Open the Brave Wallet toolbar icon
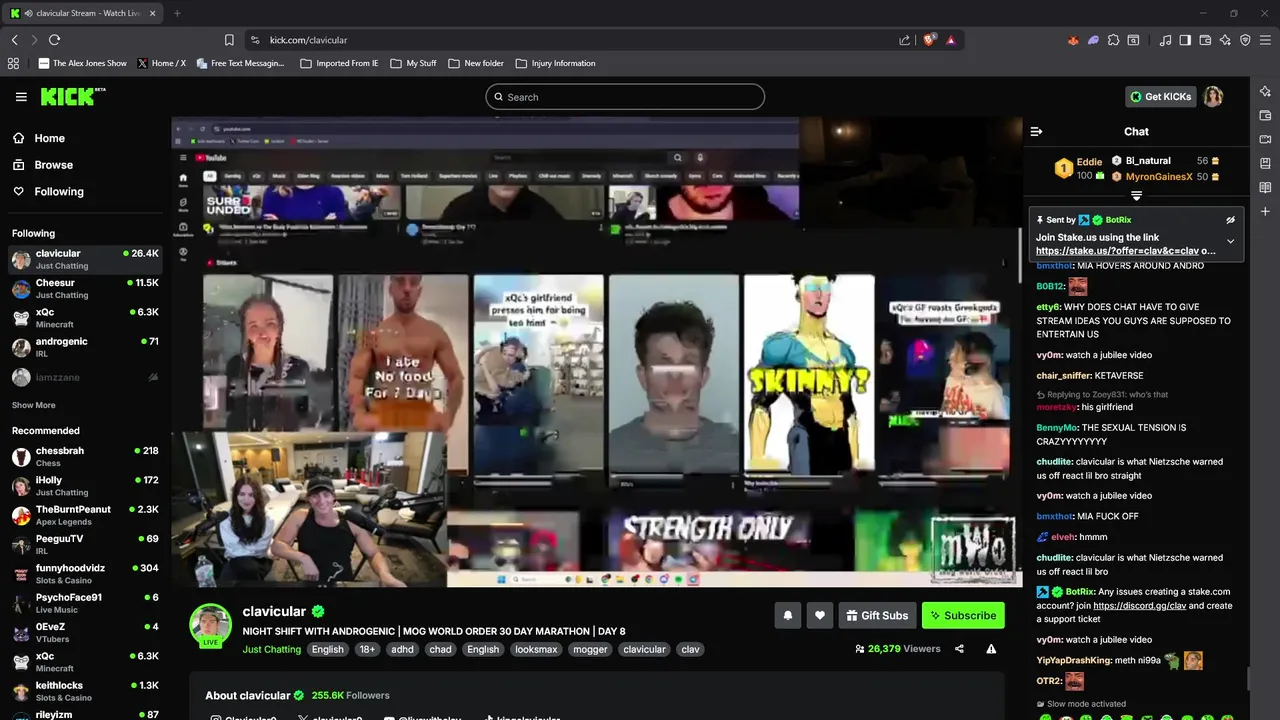The height and width of the screenshot is (720, 1280). [x=1205, y=40]
